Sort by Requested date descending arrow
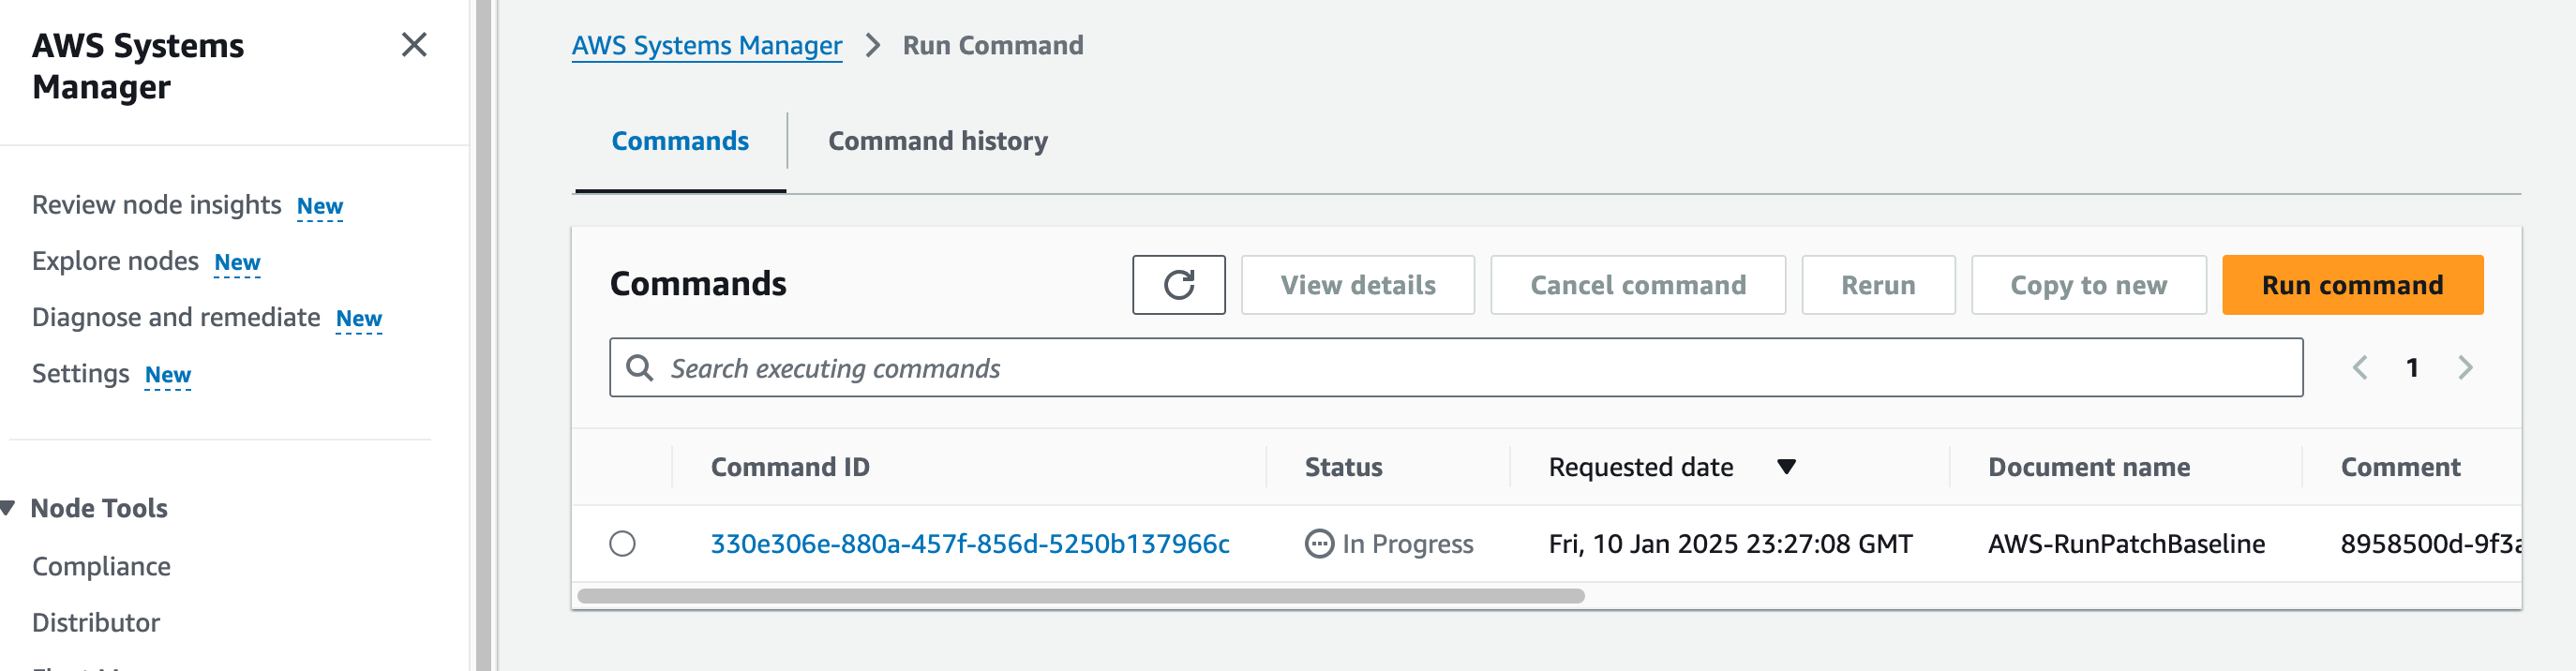 pos(1788,467)
